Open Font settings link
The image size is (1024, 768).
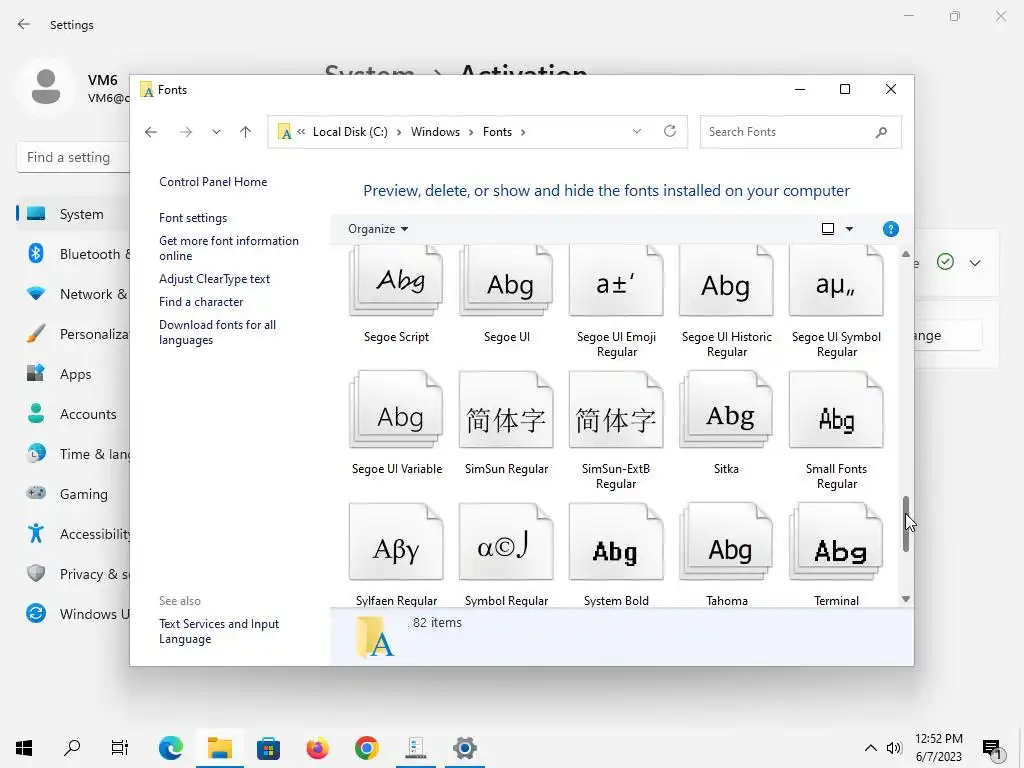(193, 217)
